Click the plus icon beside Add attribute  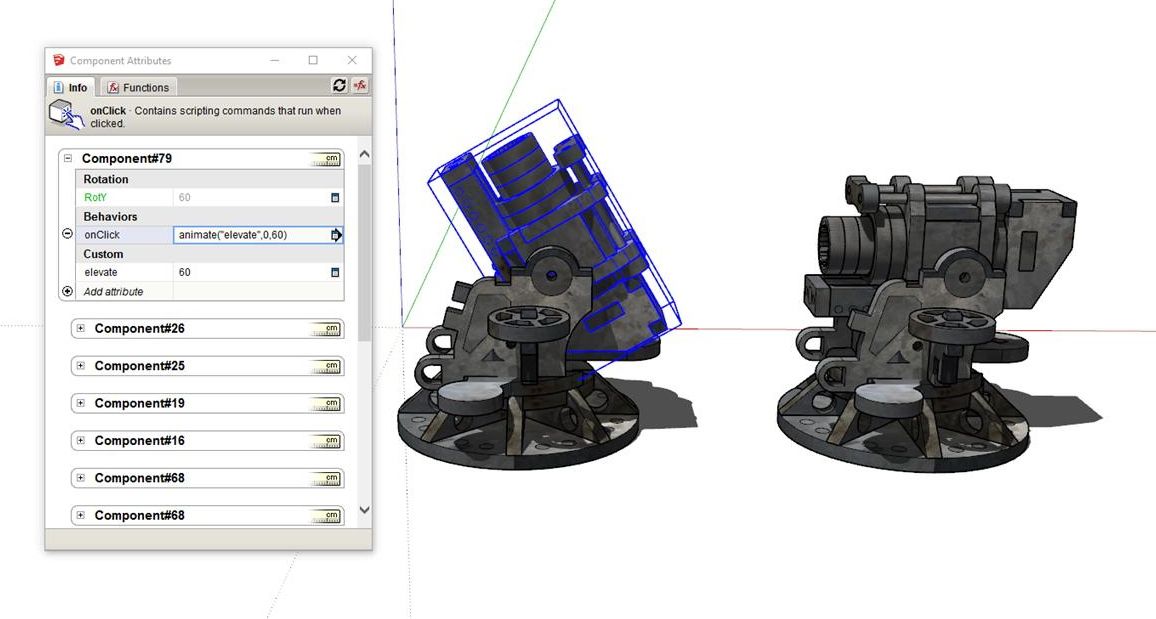(67, 291)
